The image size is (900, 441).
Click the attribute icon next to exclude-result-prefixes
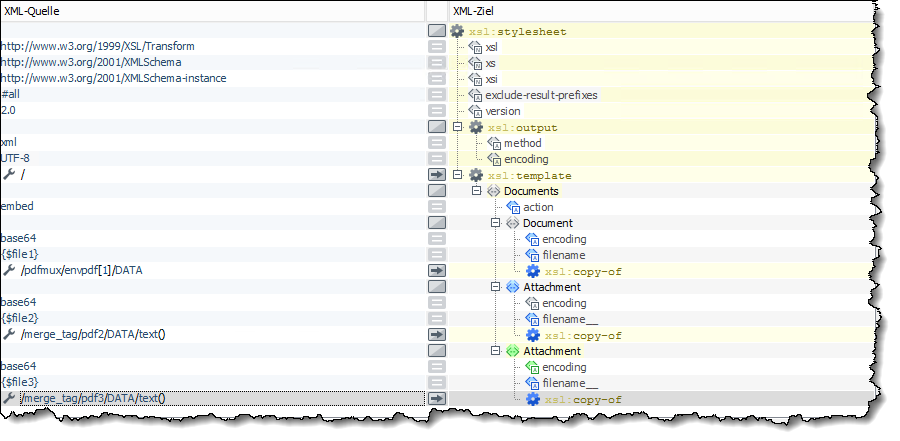point(475,95)
